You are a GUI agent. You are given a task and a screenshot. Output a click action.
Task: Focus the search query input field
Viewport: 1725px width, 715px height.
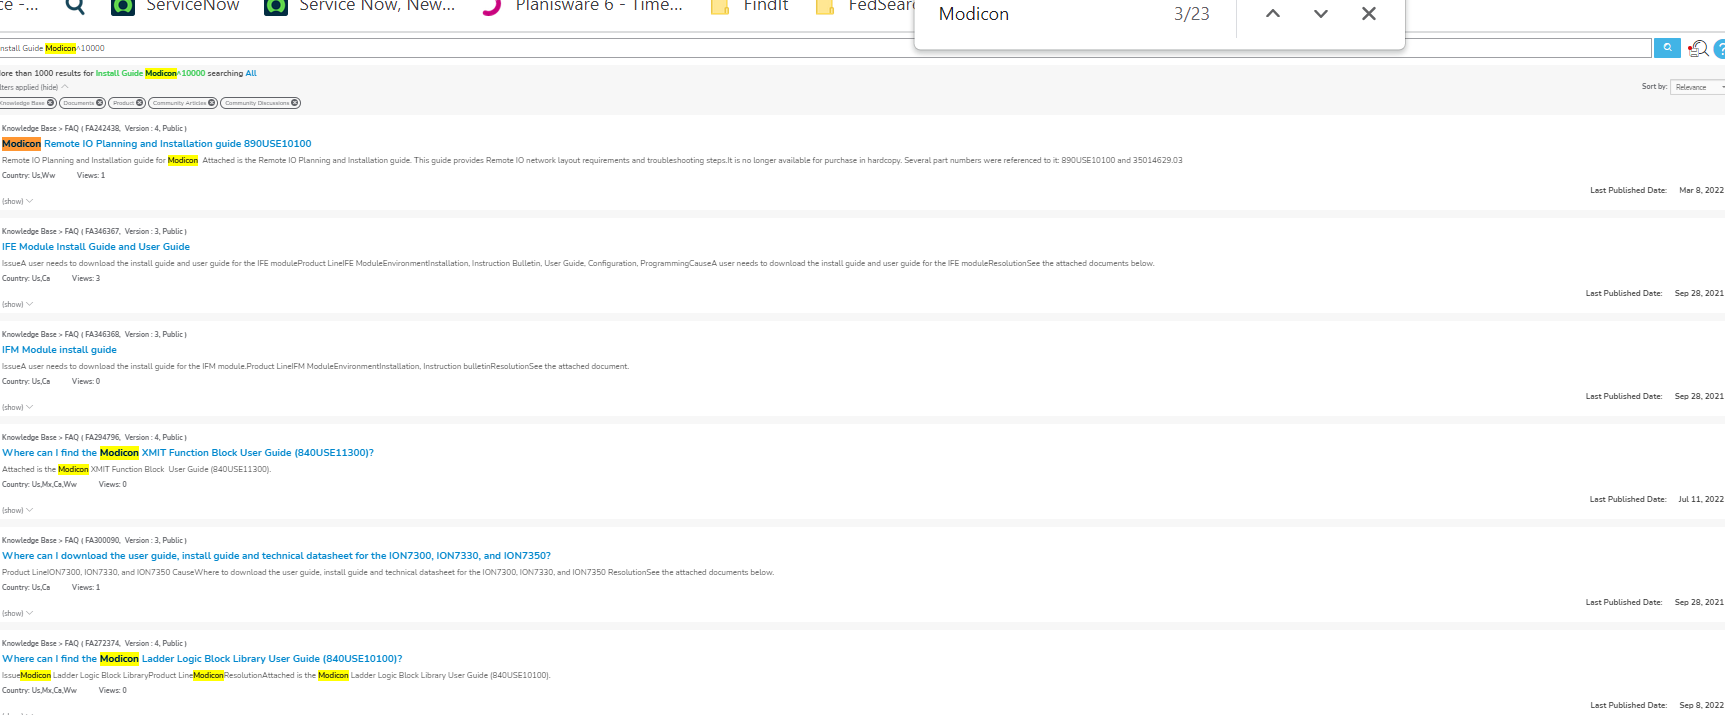[x=825, y=48]
